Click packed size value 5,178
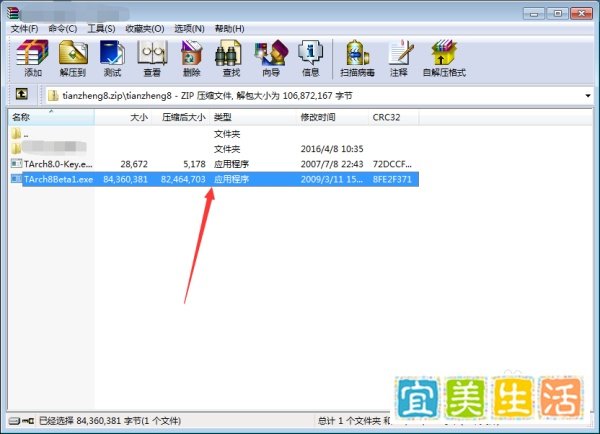Image resolution: width=600 pixels, height=434 pixels. tap(194, 164)
